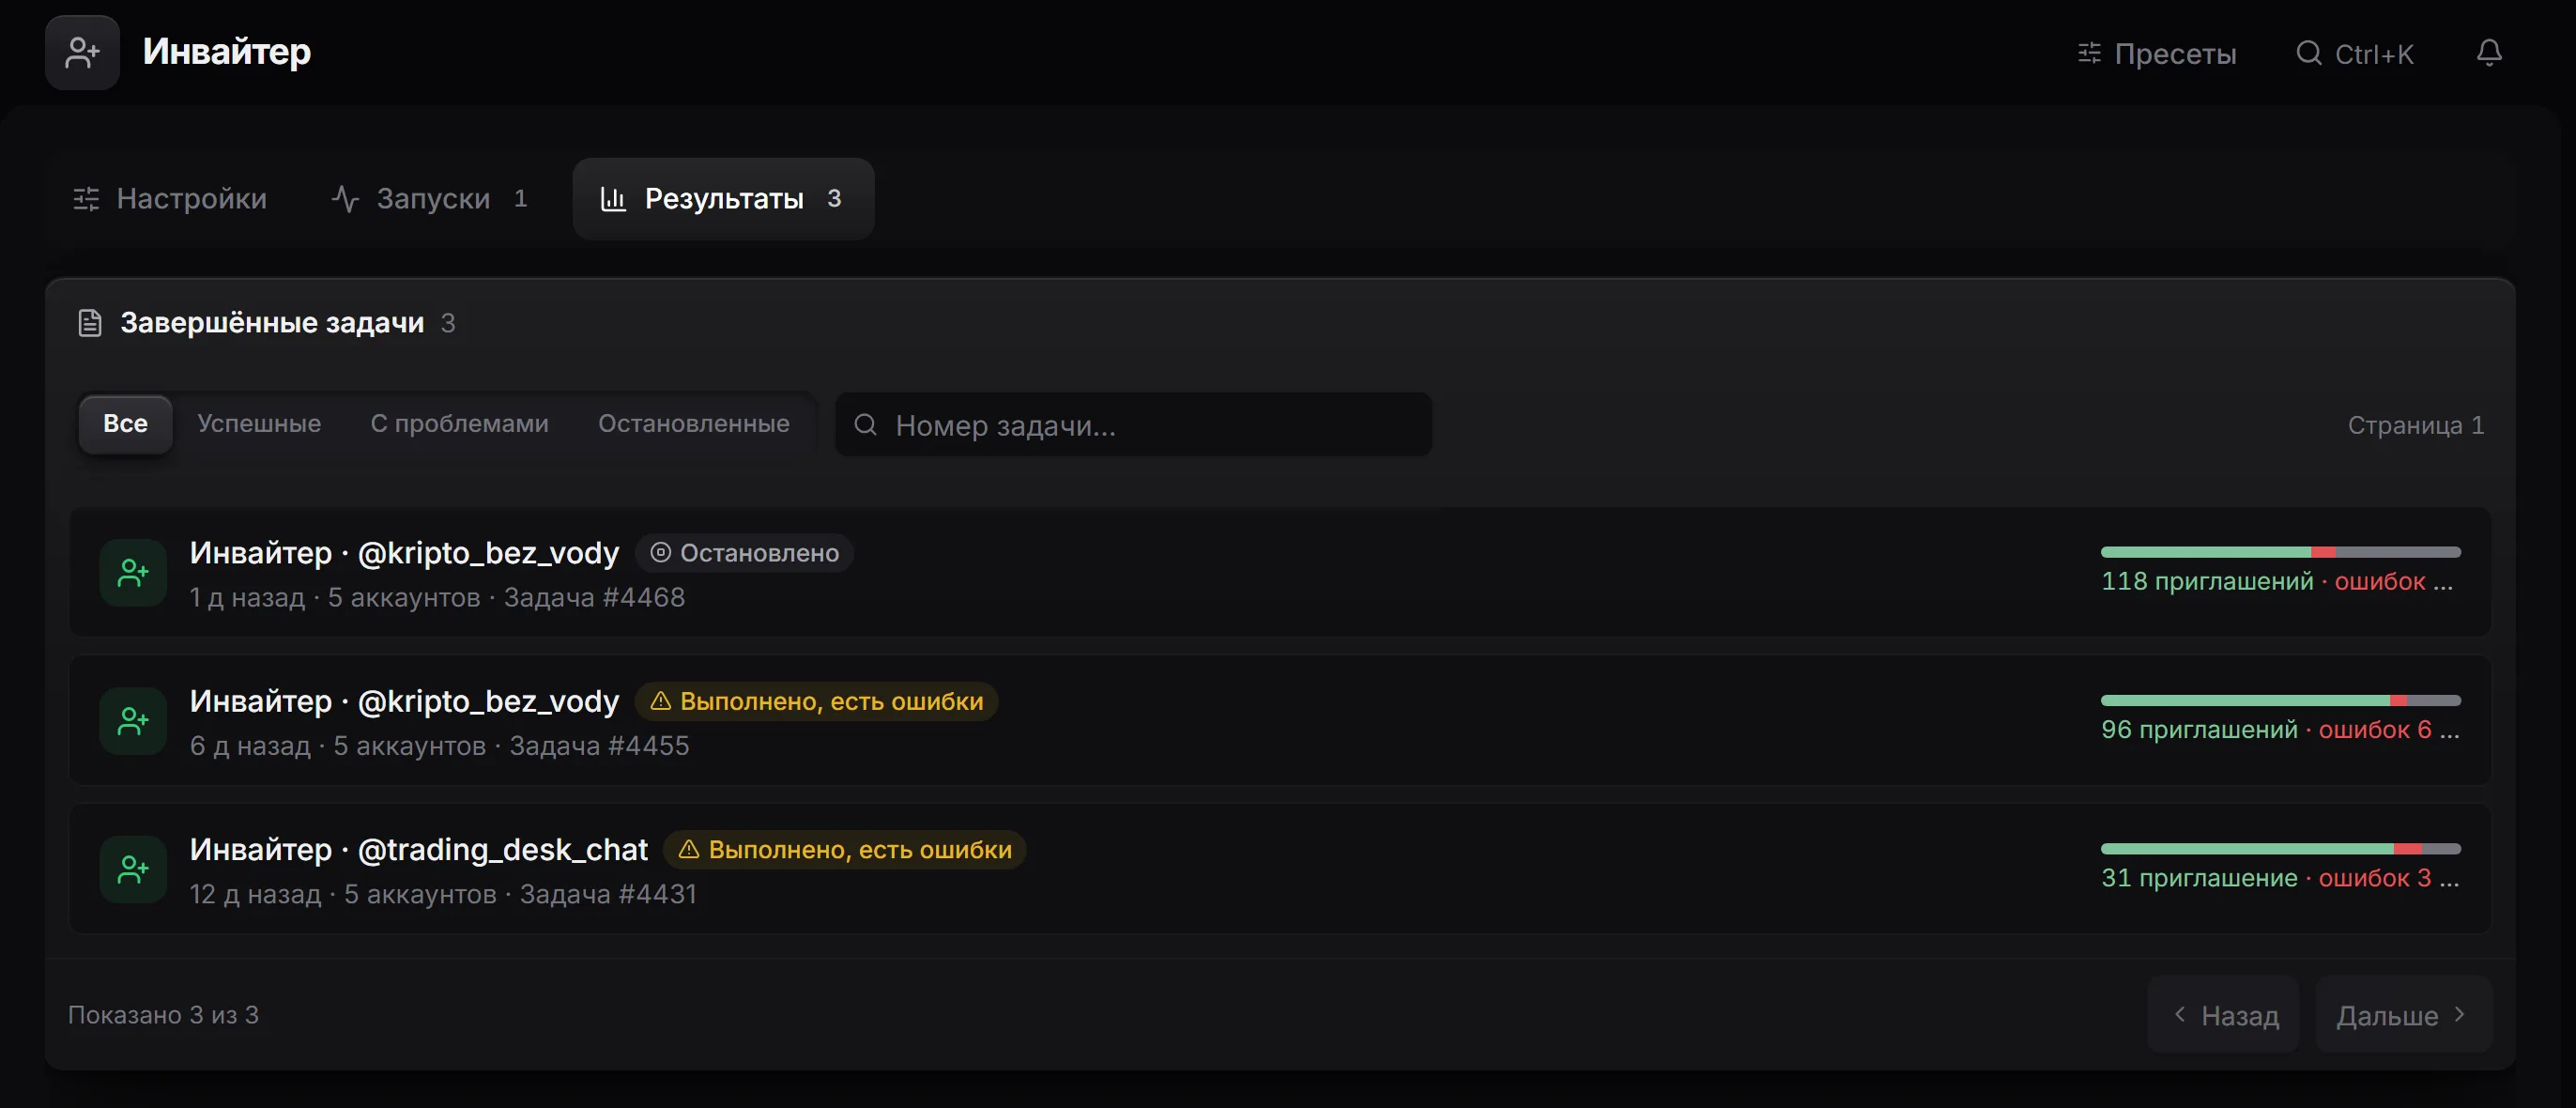
Task: Click the progress bar of task #4468
Action: (x=2280, y=552)
